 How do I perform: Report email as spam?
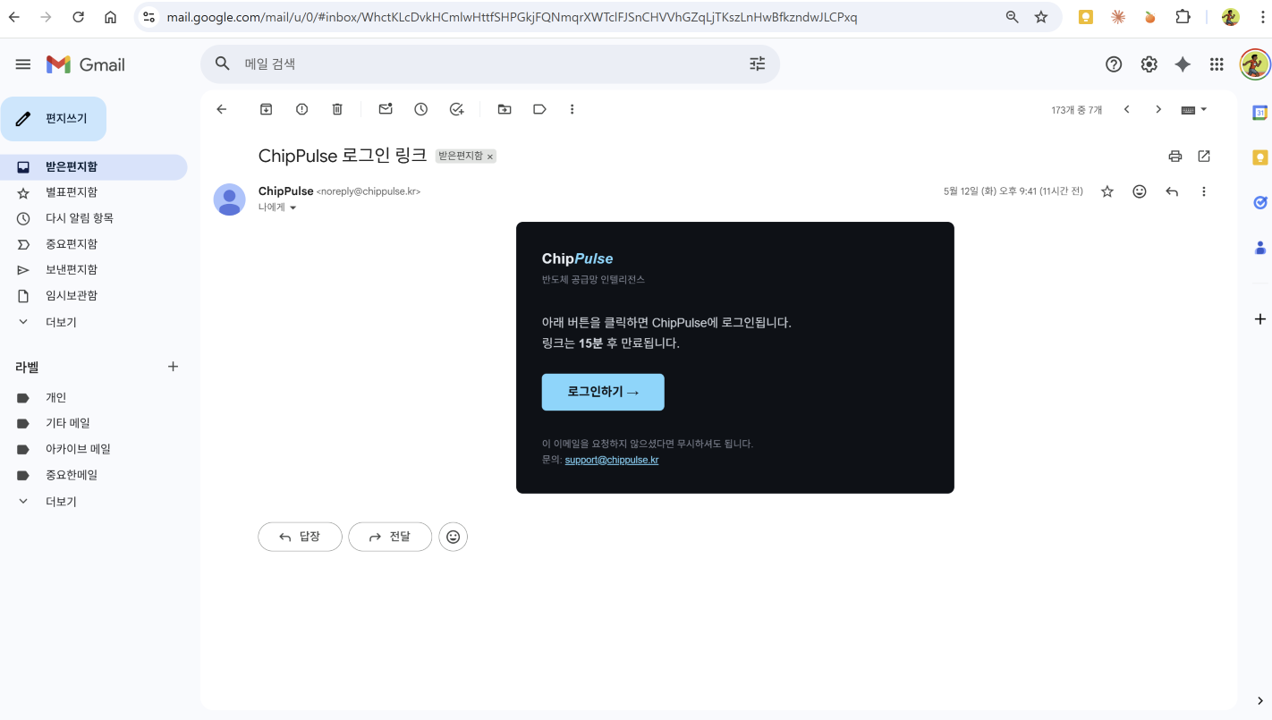pyautogui.click(x=302, y=109)
